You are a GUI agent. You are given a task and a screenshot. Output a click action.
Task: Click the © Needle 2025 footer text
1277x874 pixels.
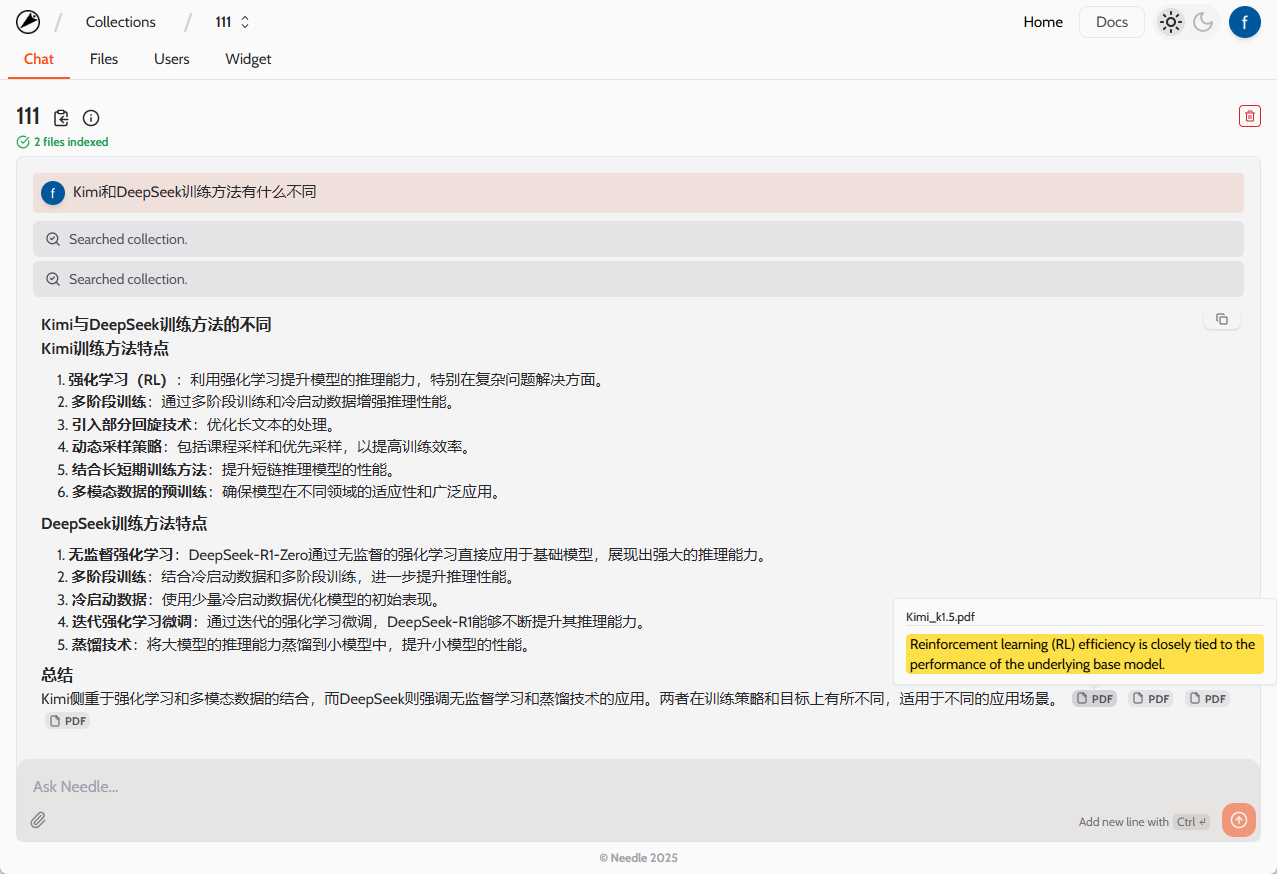(638, 858)
